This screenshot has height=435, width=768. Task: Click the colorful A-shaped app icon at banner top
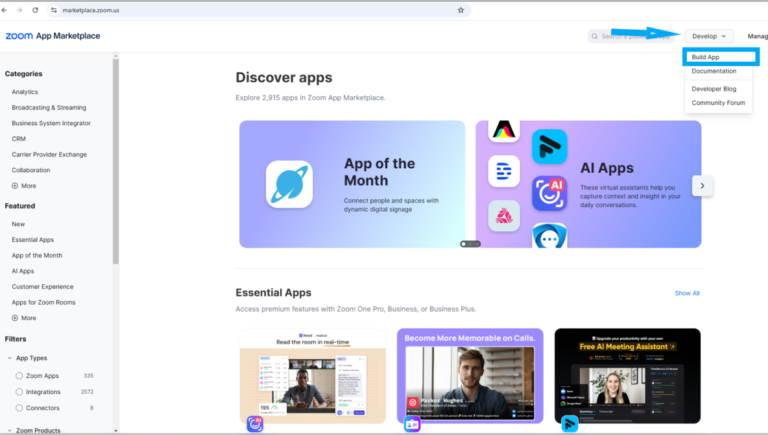[504, 131]
